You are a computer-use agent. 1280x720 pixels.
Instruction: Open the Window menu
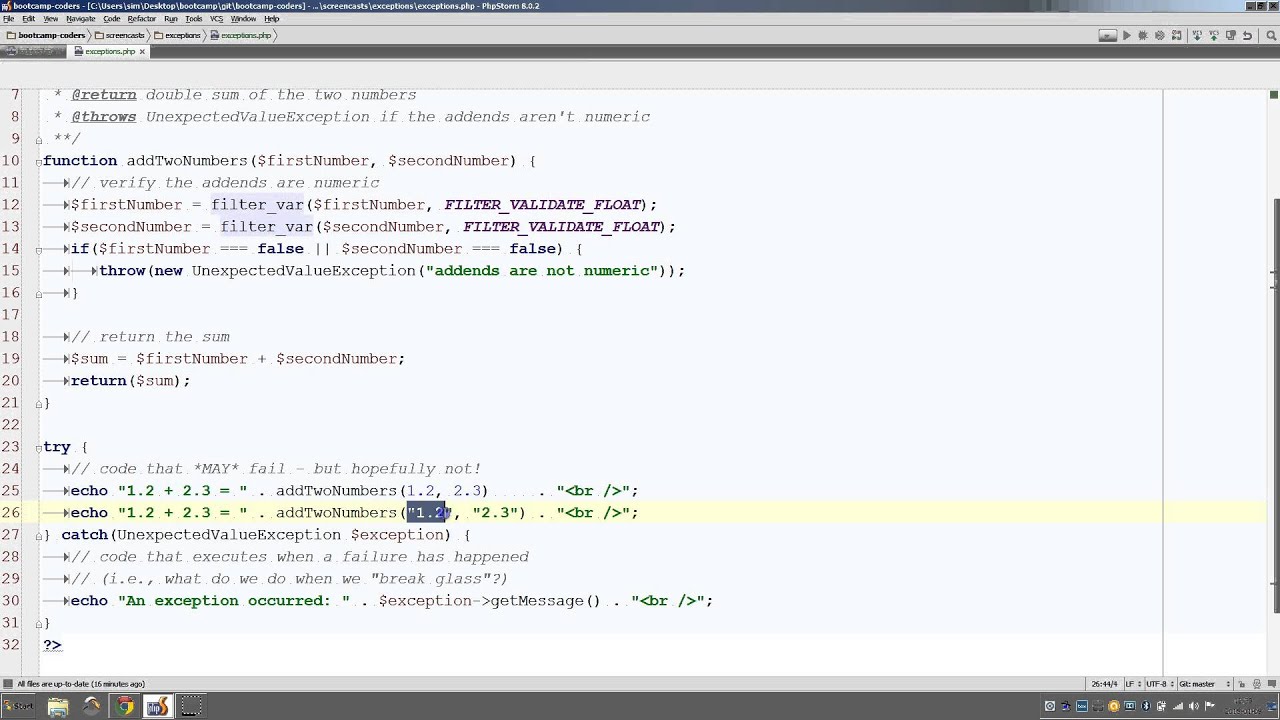[243, 19]
